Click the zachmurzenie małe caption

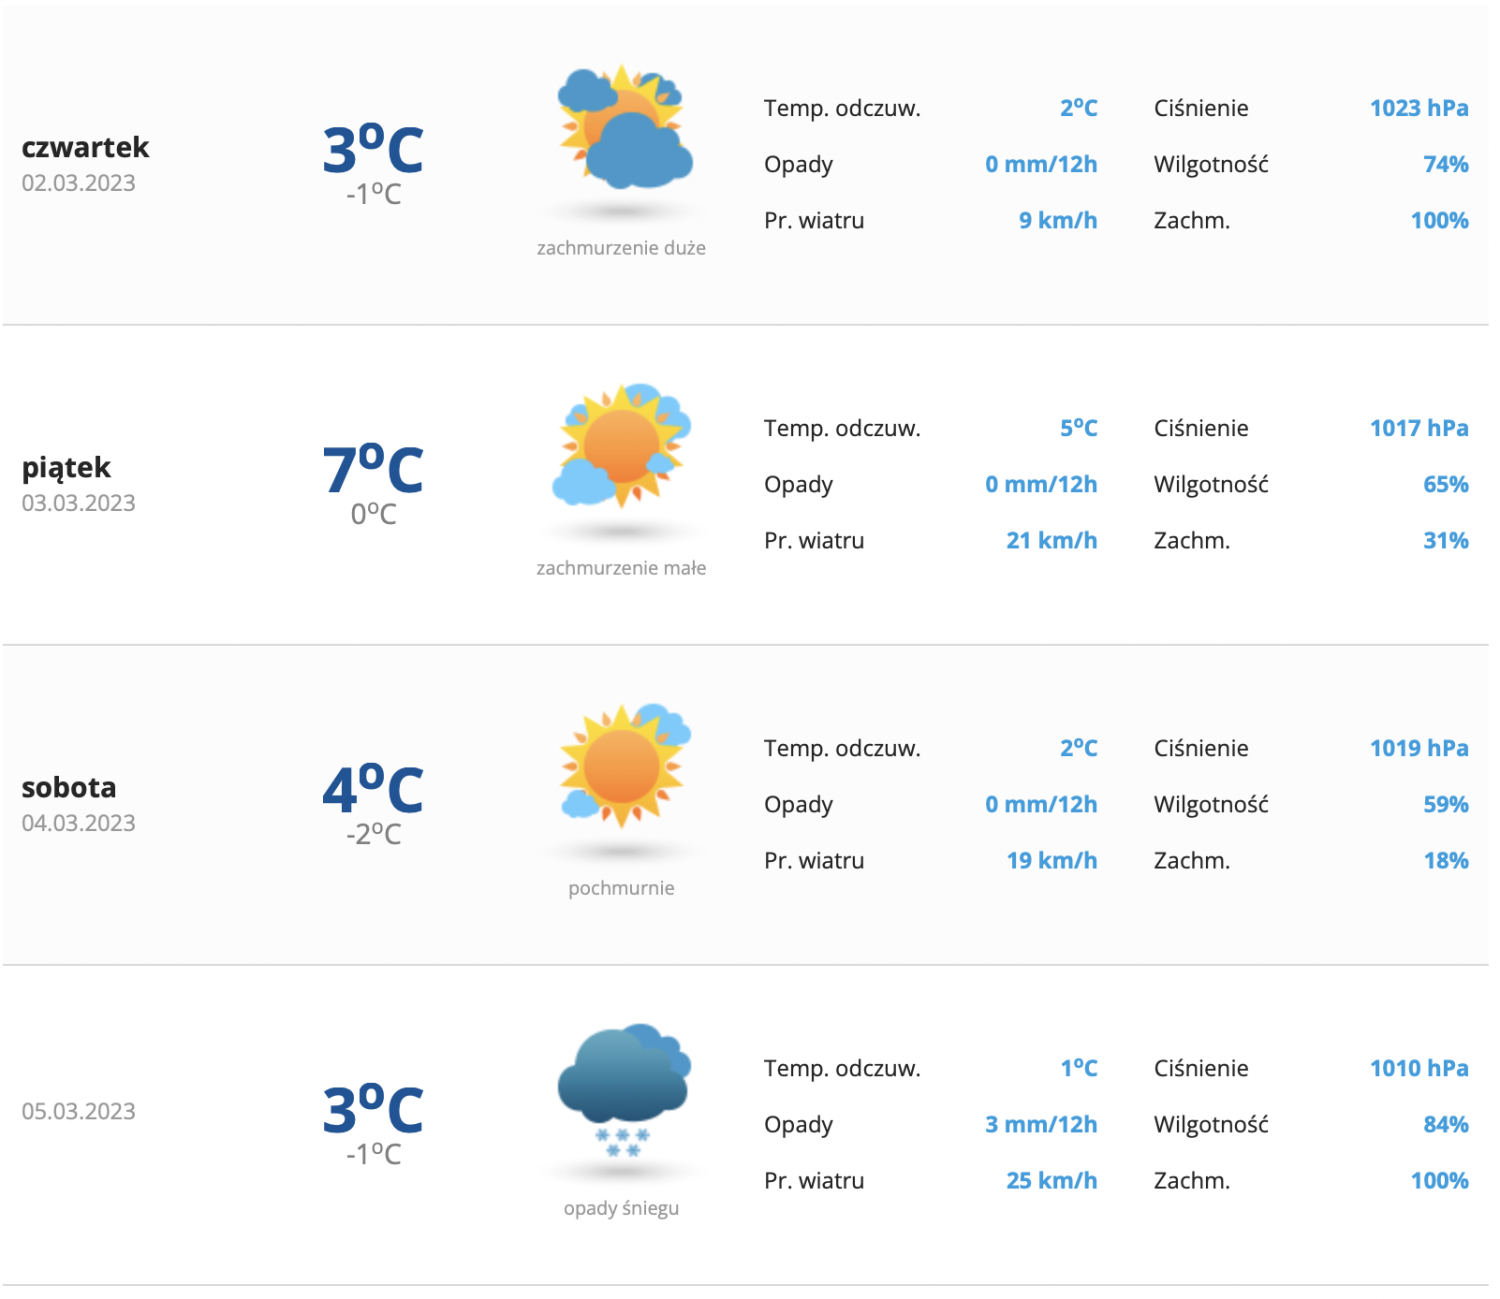pos(621,568)
